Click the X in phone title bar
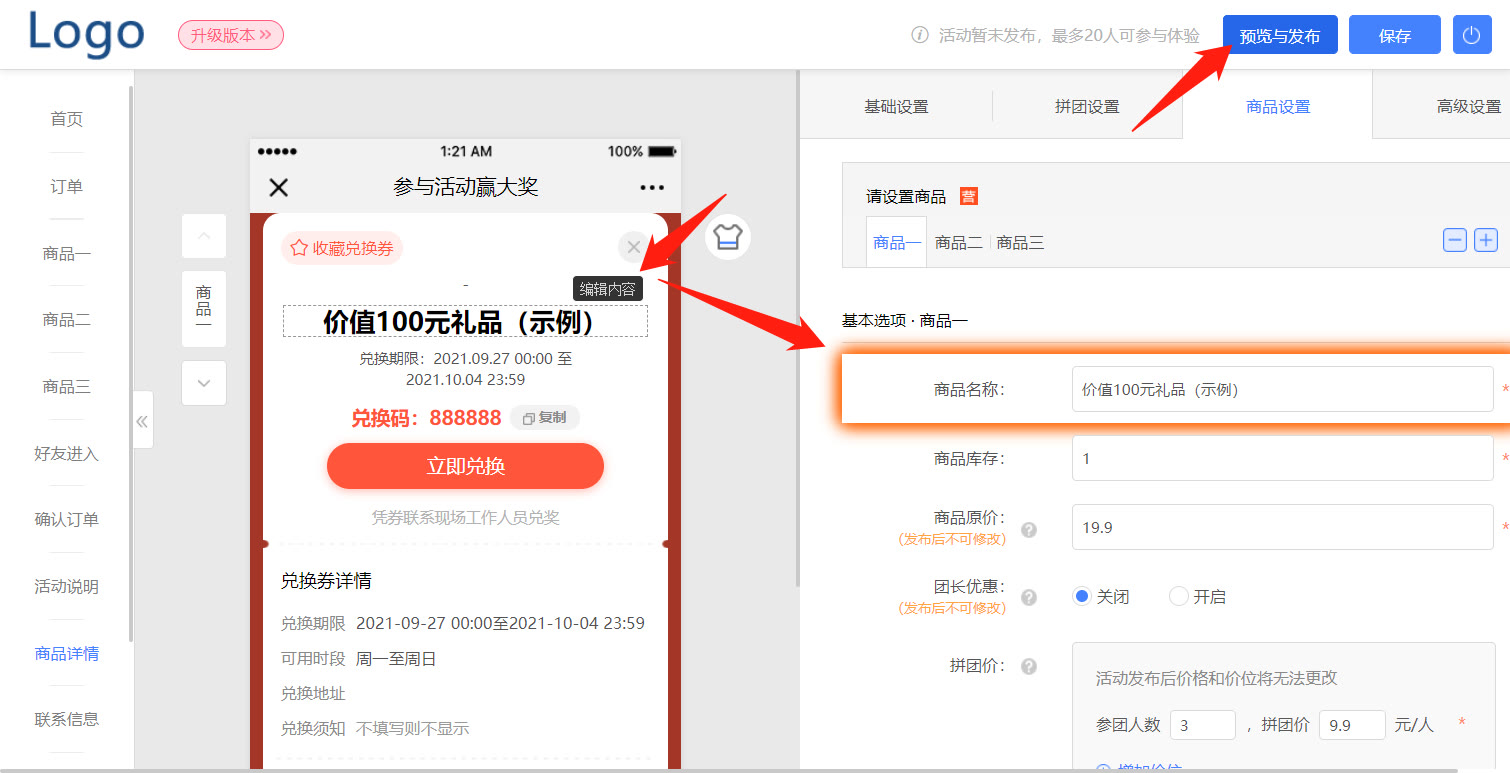This screenshot has width=1510, height=773. coord(279,187)
